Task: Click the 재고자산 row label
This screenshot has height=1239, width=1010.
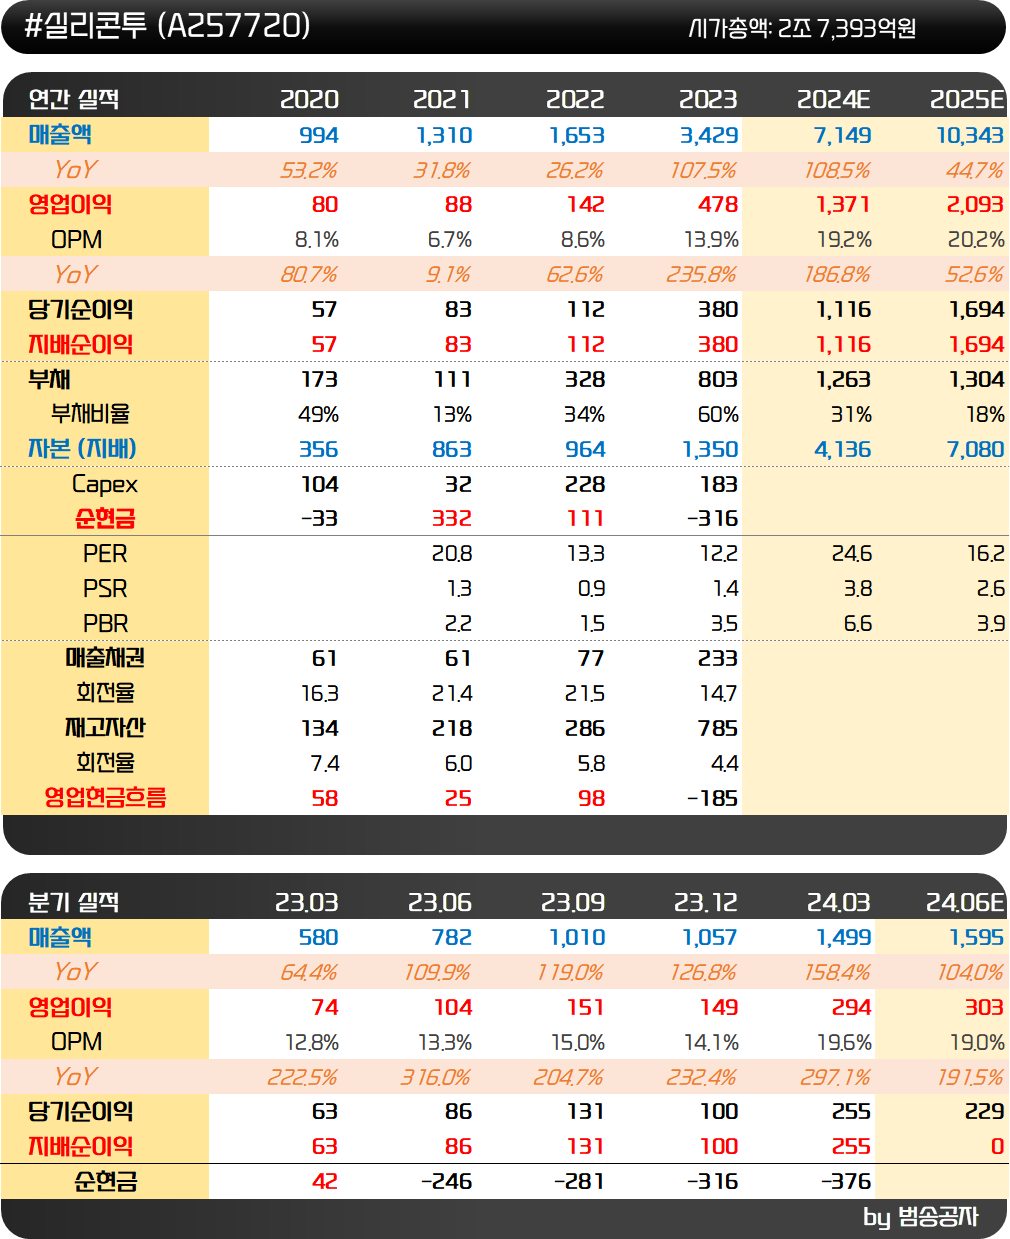Action: [x=105, y=727]
